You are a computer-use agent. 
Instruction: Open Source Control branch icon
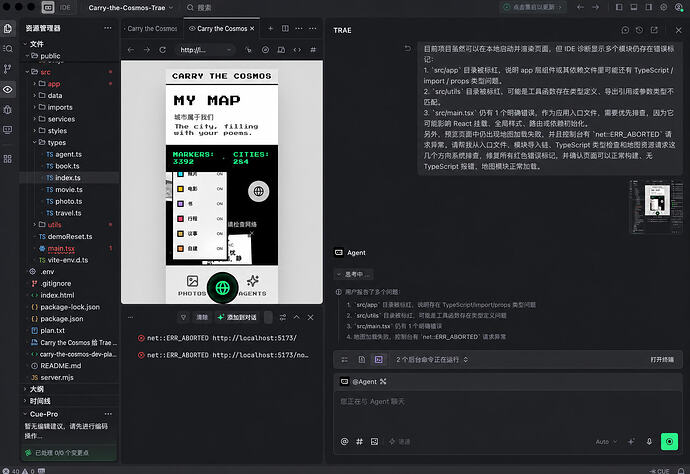coord(8,69)
